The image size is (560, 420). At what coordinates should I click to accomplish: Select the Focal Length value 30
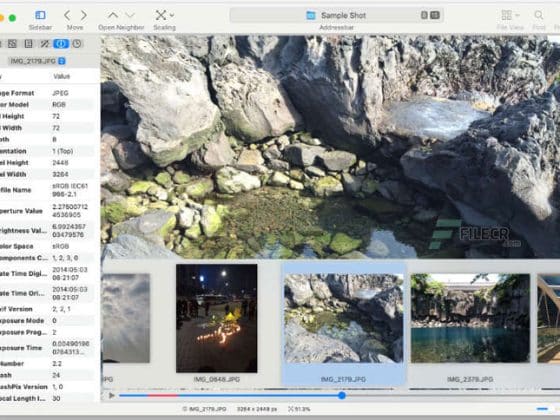click(x=56, y=398)
